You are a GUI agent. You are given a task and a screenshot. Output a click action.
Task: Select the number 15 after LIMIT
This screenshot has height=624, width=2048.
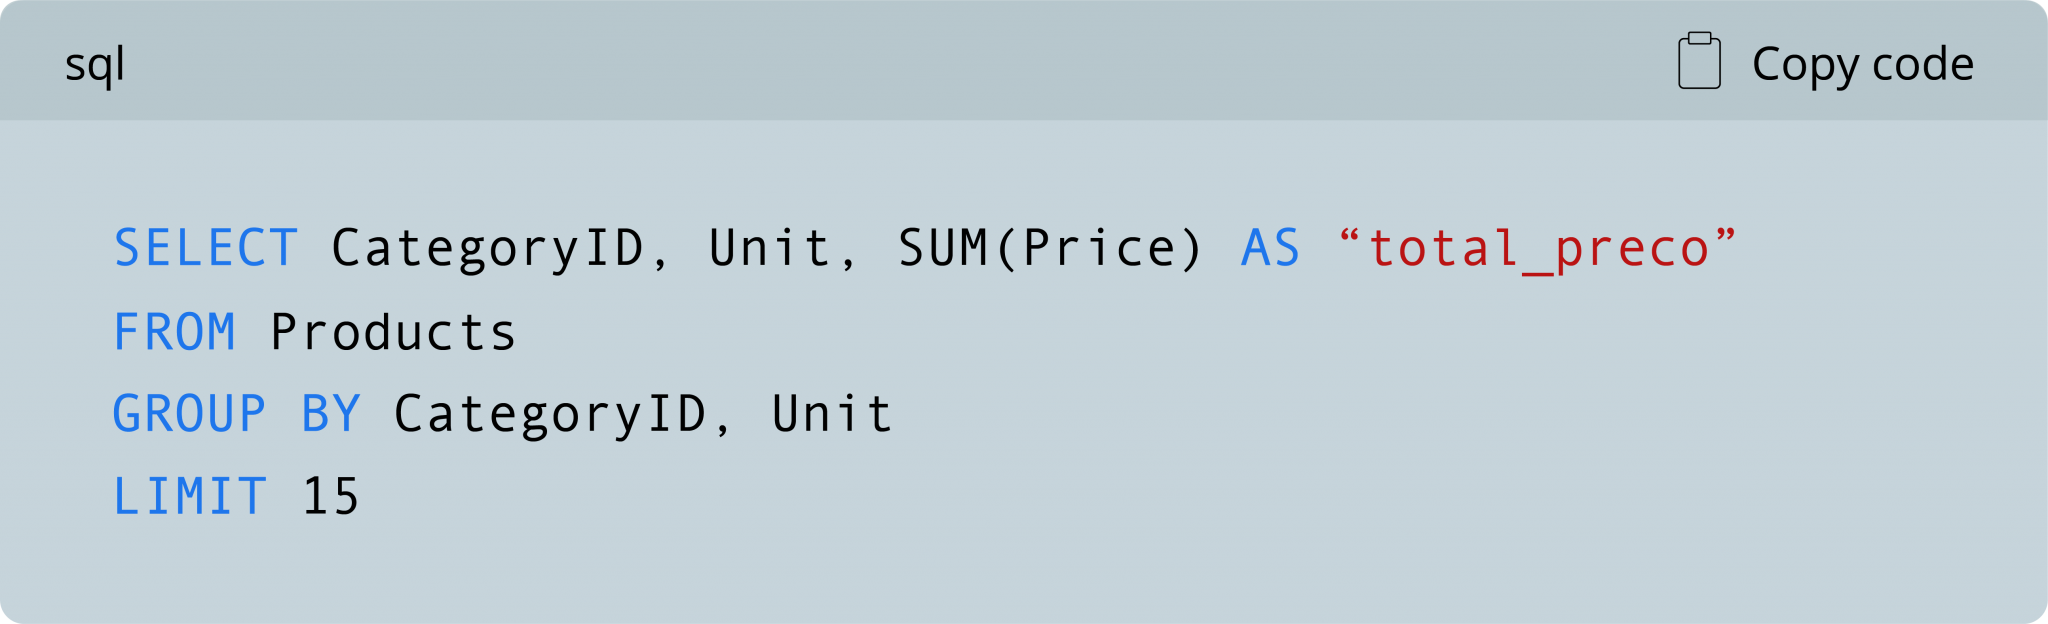(x=330, y=492)
